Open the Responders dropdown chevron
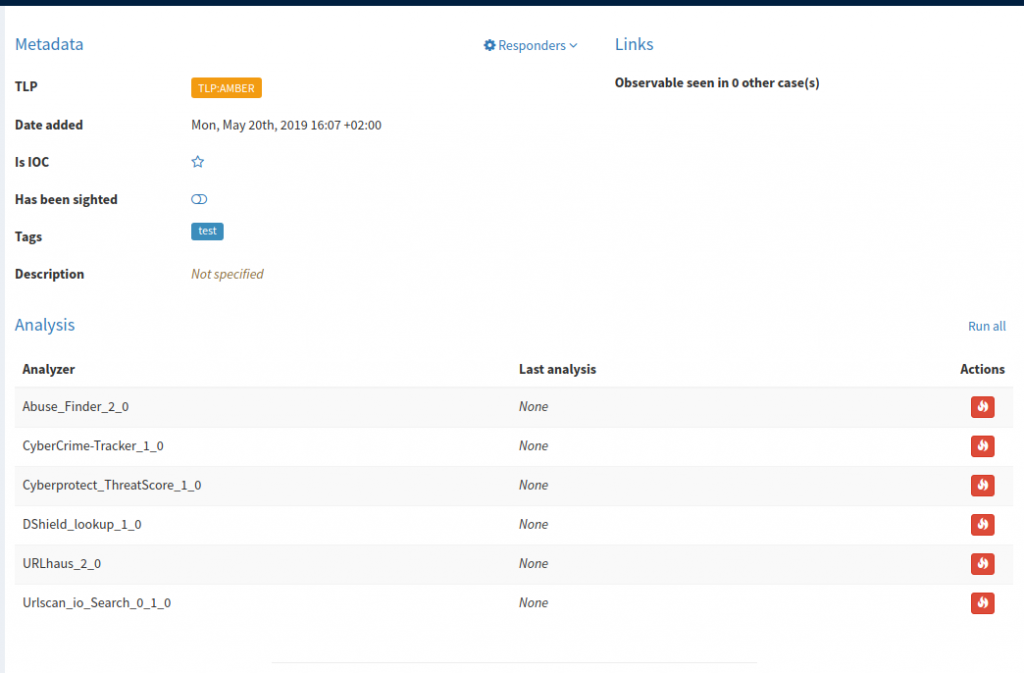This screenshot has height=673, width=1024. point(574,46)
